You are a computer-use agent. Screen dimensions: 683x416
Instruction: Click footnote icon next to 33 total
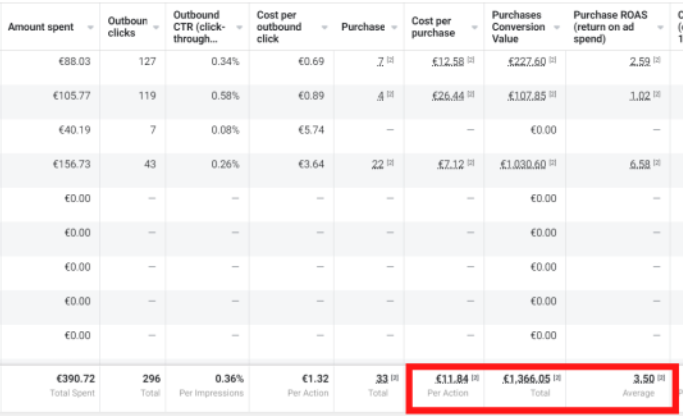click(x=395, y=378)
